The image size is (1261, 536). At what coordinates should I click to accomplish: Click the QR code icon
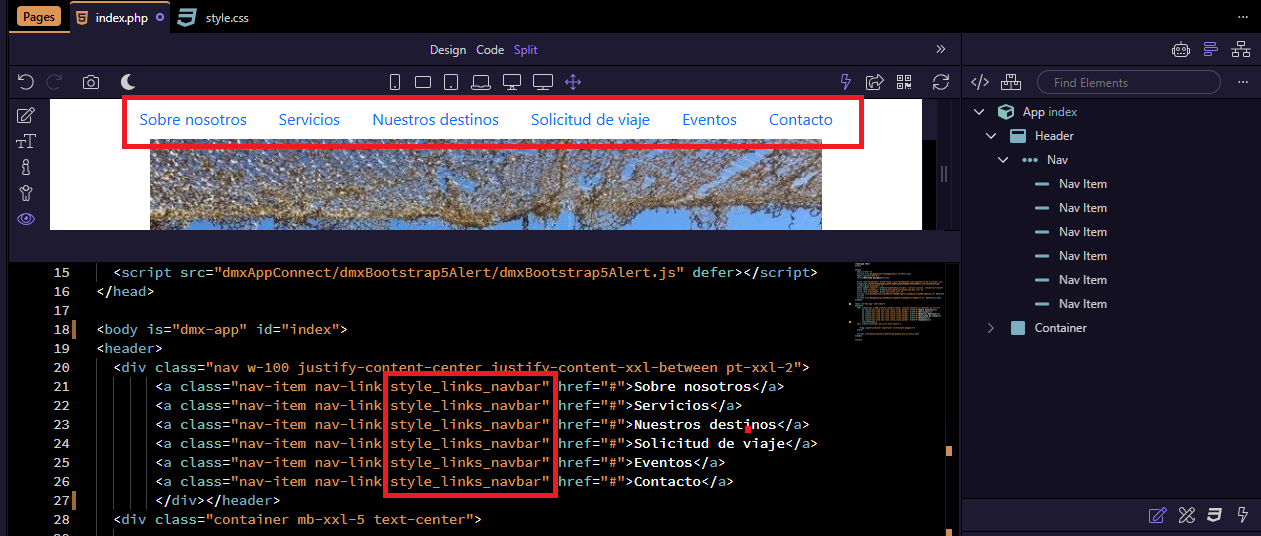click(x=904, y=82)
